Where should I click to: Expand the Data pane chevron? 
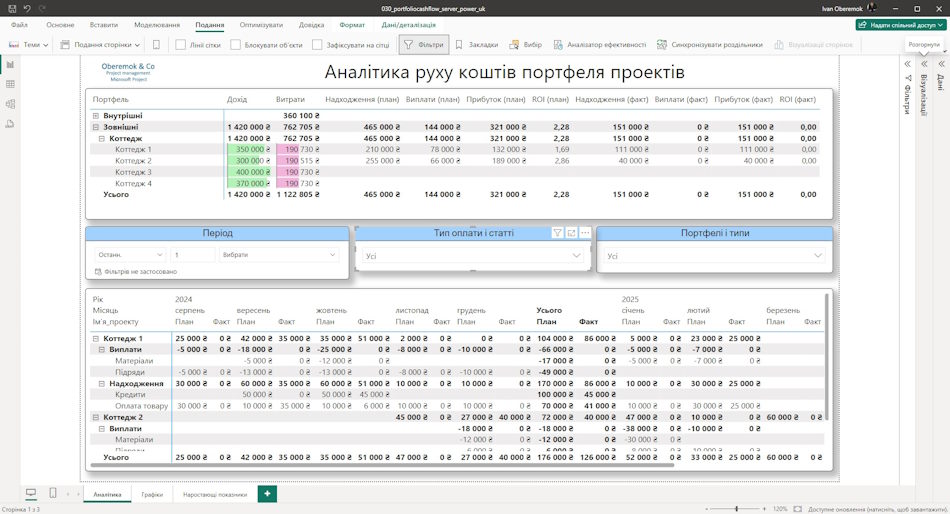click(x=941, y=64)
